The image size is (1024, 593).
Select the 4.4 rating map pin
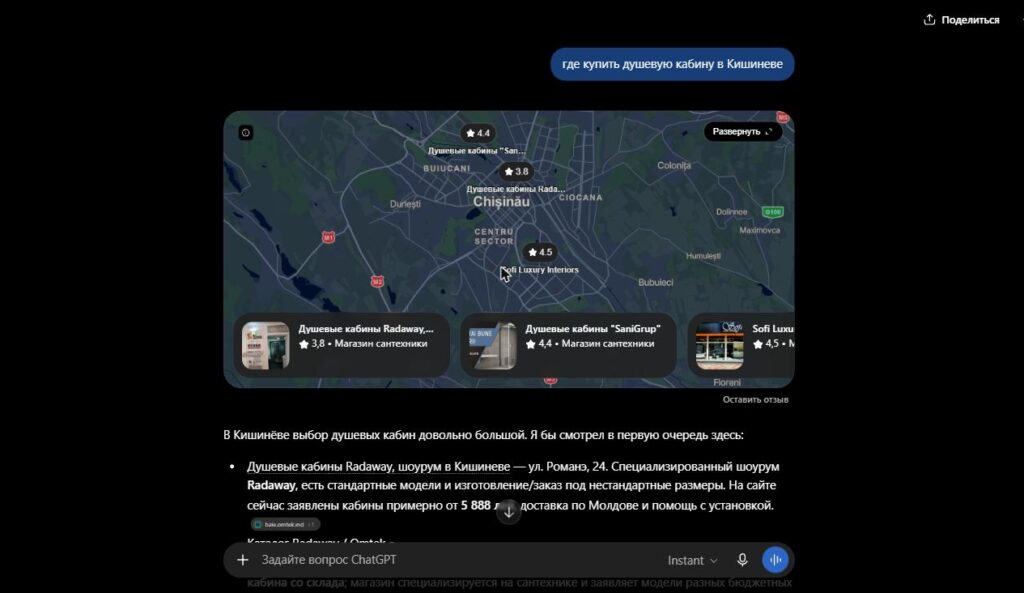[477, 133]
